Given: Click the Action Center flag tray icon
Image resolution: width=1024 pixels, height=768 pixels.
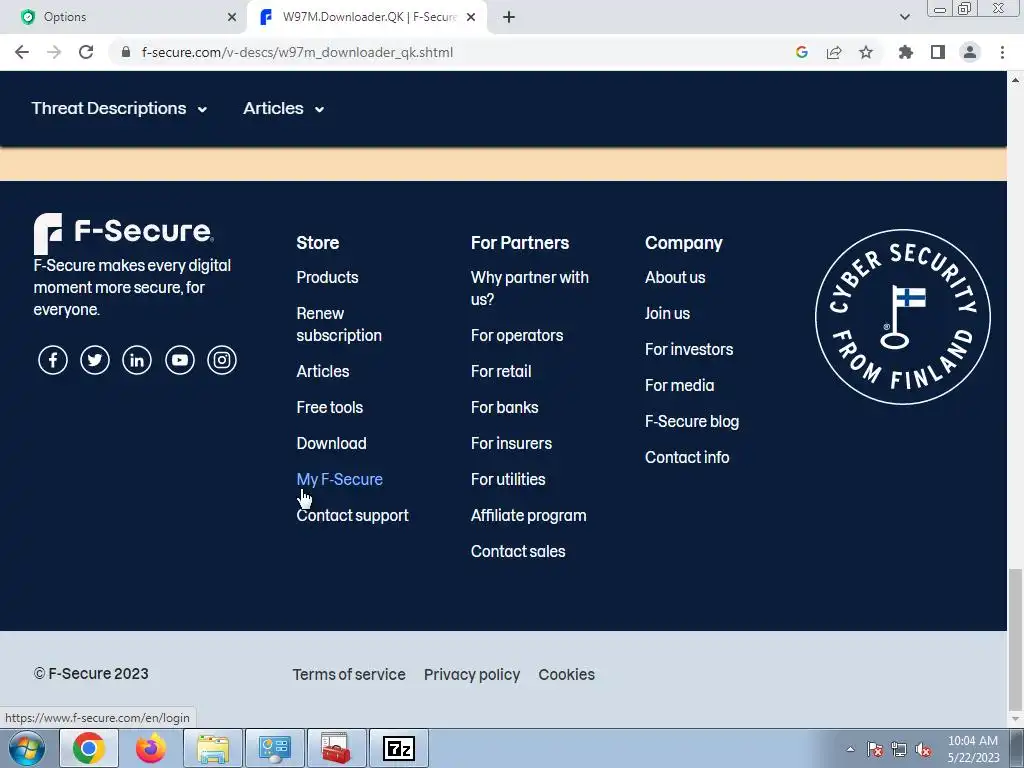Looking at the screenshot, I should click(875, 749).
